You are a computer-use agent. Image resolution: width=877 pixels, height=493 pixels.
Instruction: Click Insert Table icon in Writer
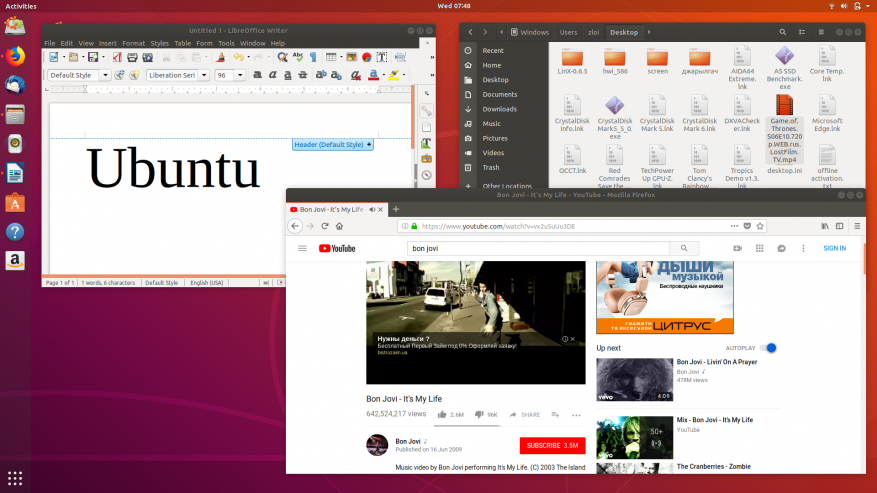[x=331, y=57]
